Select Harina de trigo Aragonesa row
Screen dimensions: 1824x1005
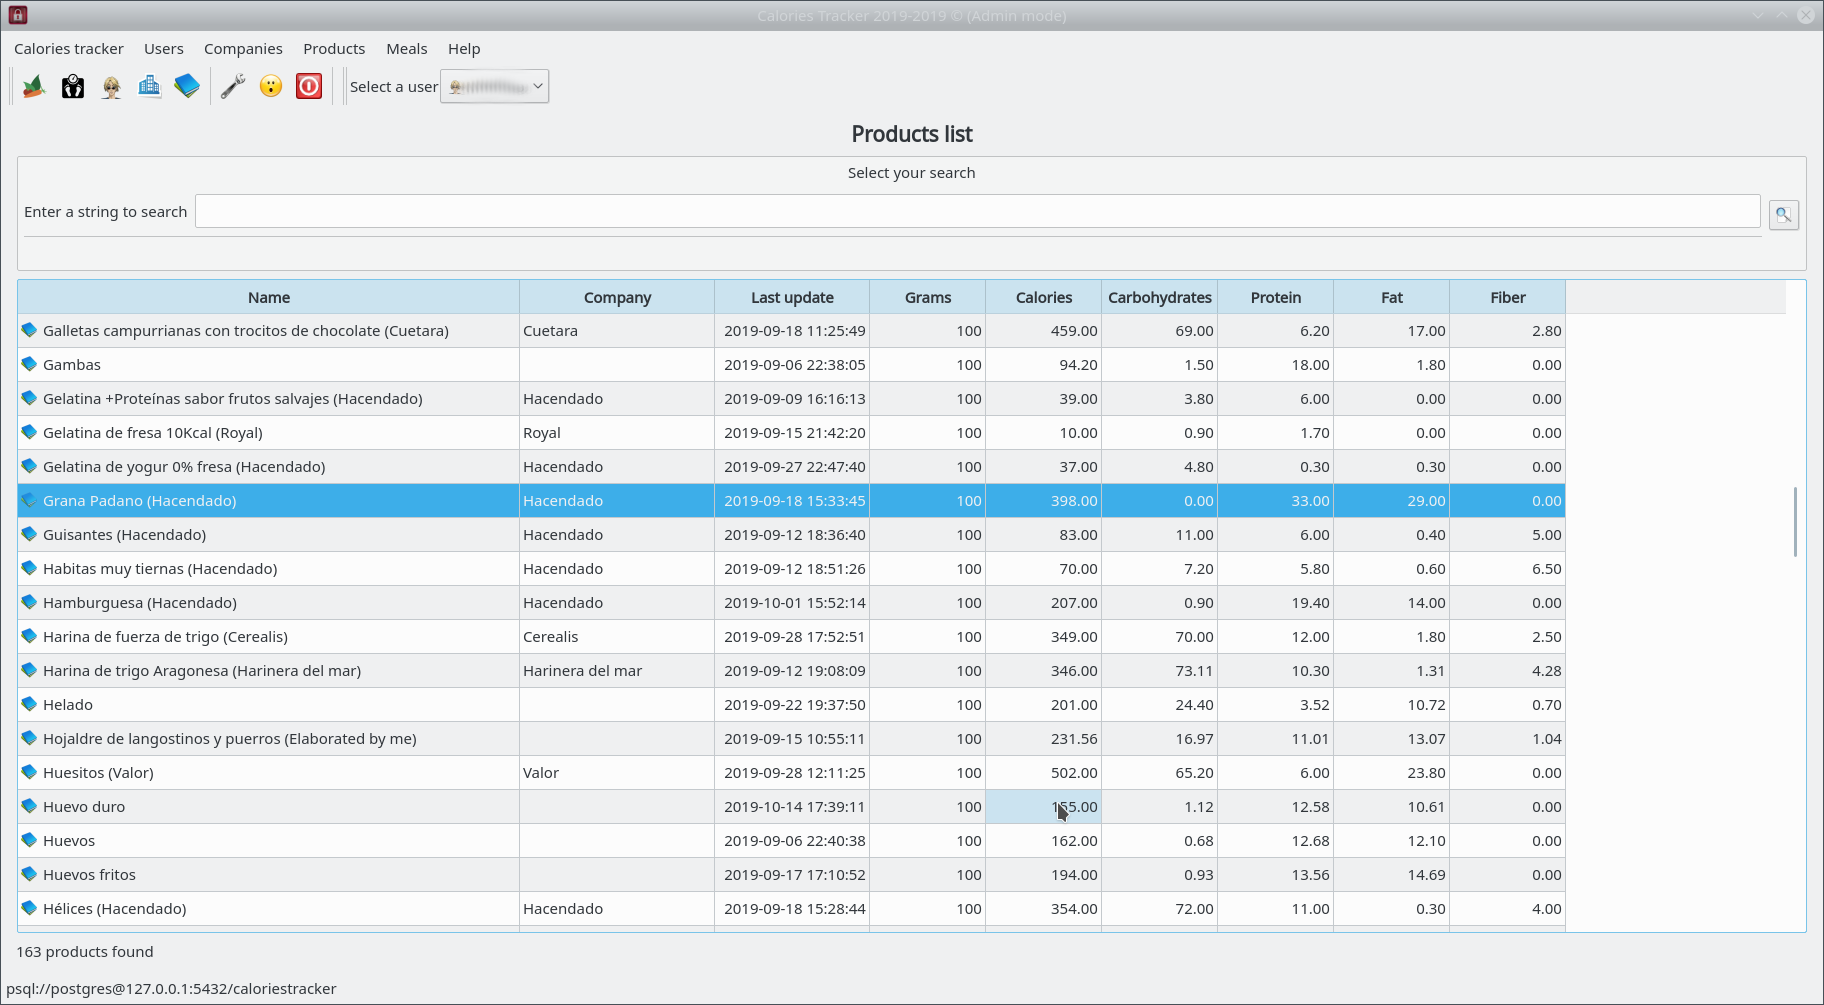click(792, 670)
